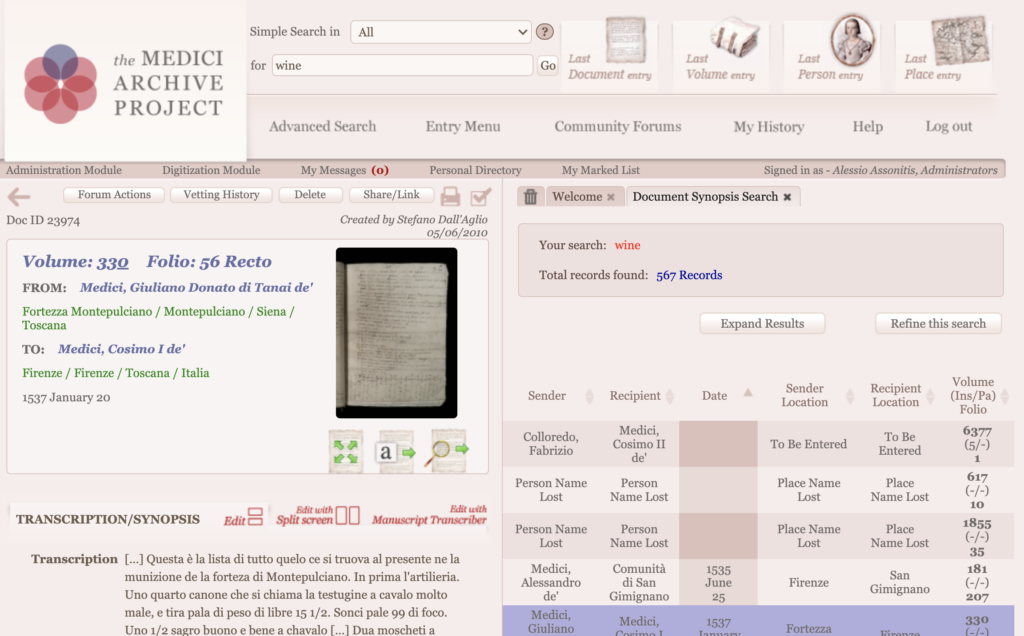
Task: Open the Volume 330 link
Action: (x=112, y=262)
